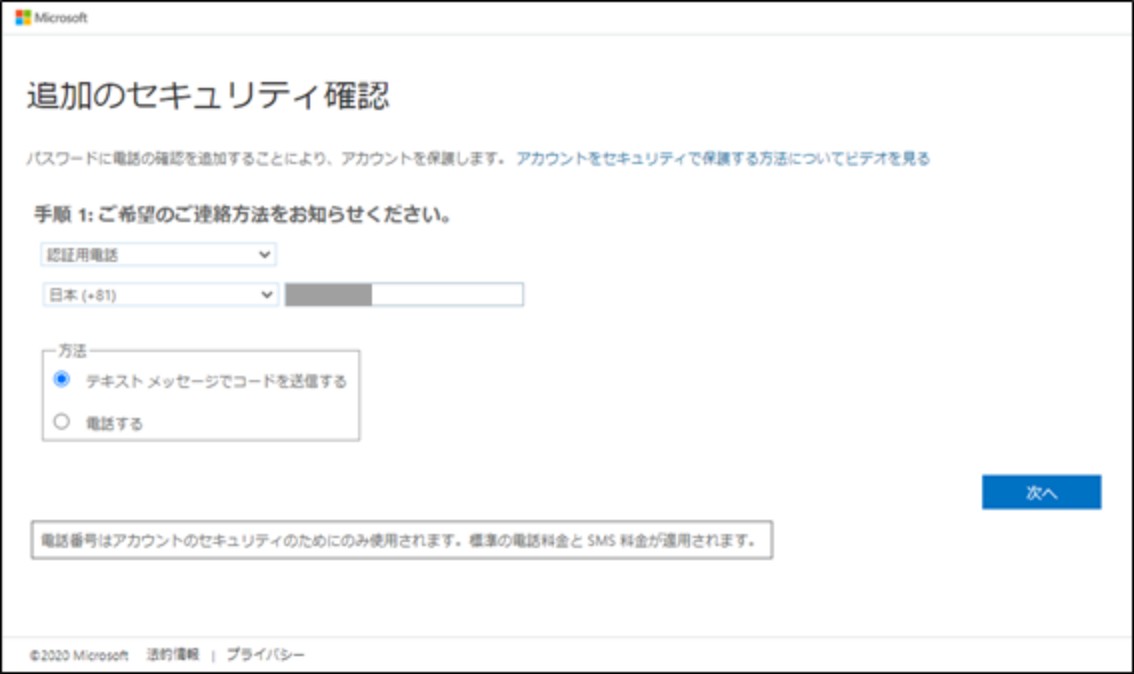Expand the 日本 (+81) country code dropdown
The height and width of the screenshot is (674, 1134).
pos(158,295)
